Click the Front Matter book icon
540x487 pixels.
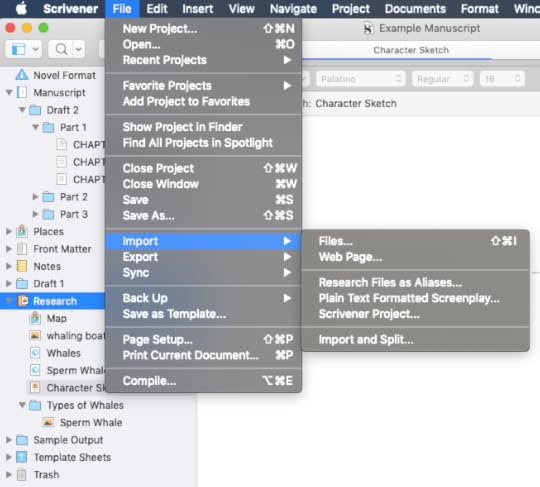[x=22, y=249]
